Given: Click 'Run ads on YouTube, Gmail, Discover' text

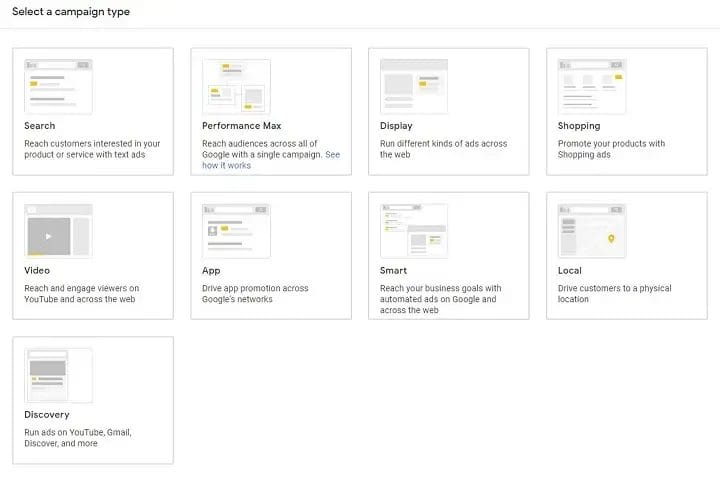Looking at the screenshot, I should point(78,438).
